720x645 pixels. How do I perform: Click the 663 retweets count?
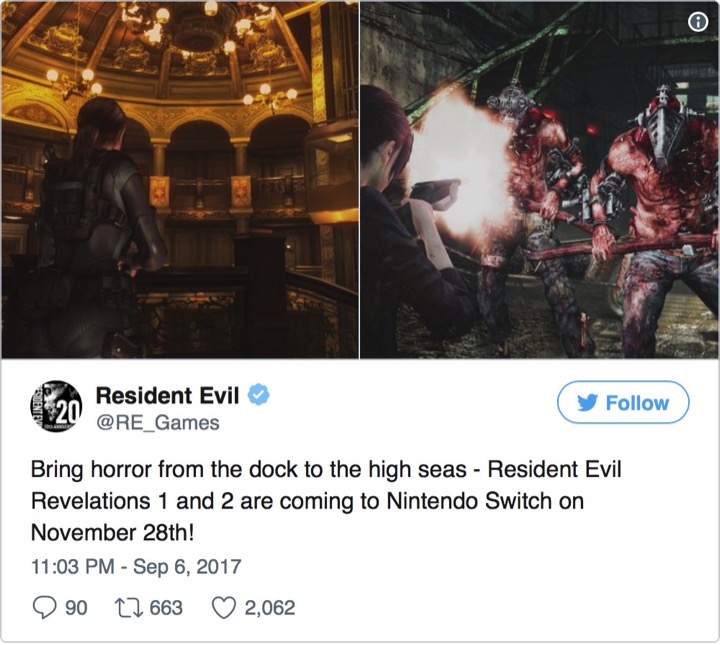coord(166,608)
